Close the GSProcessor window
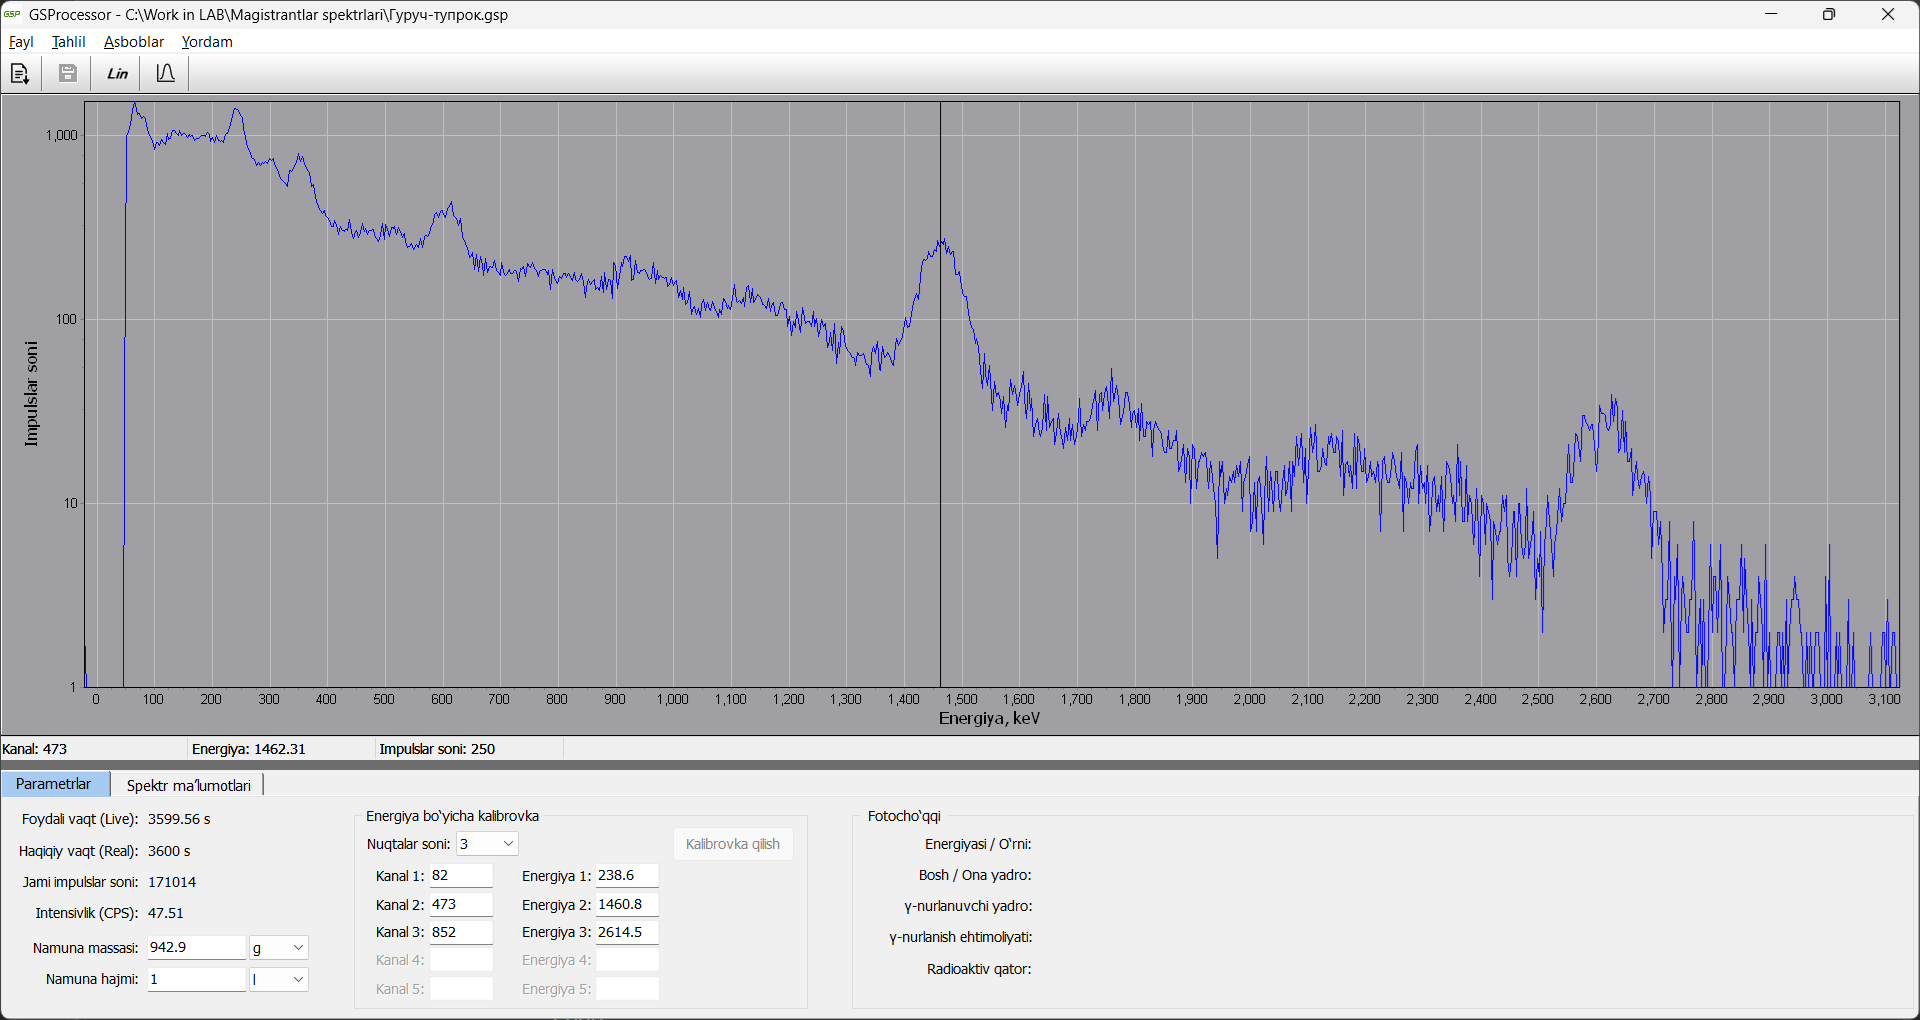Viewport: 1920px width, 1020px height. point(1888,14)
